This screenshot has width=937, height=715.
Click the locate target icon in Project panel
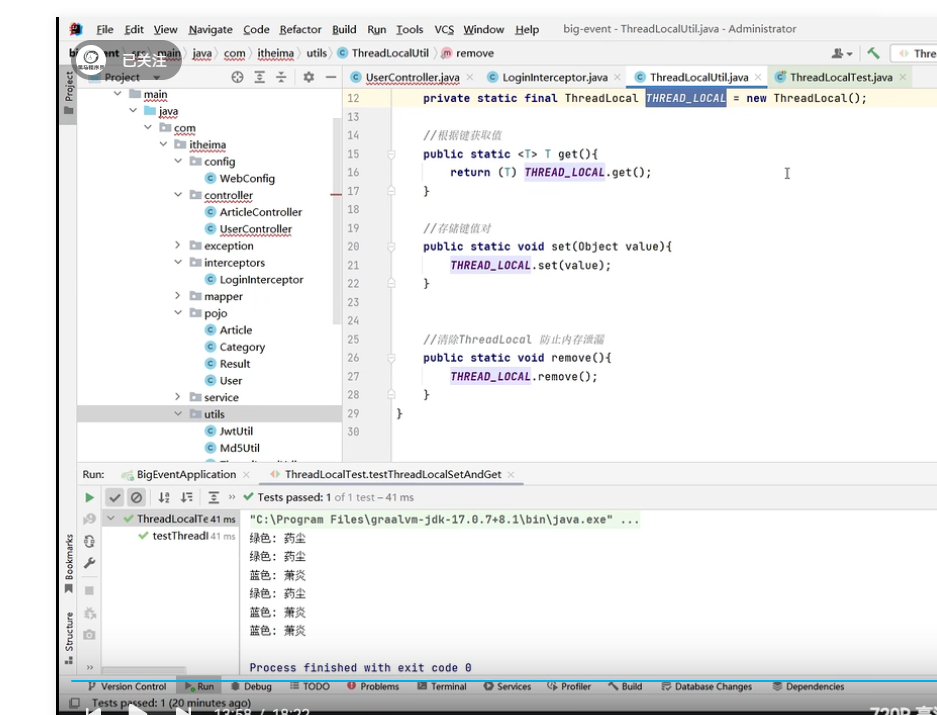[x=237, y=77]
